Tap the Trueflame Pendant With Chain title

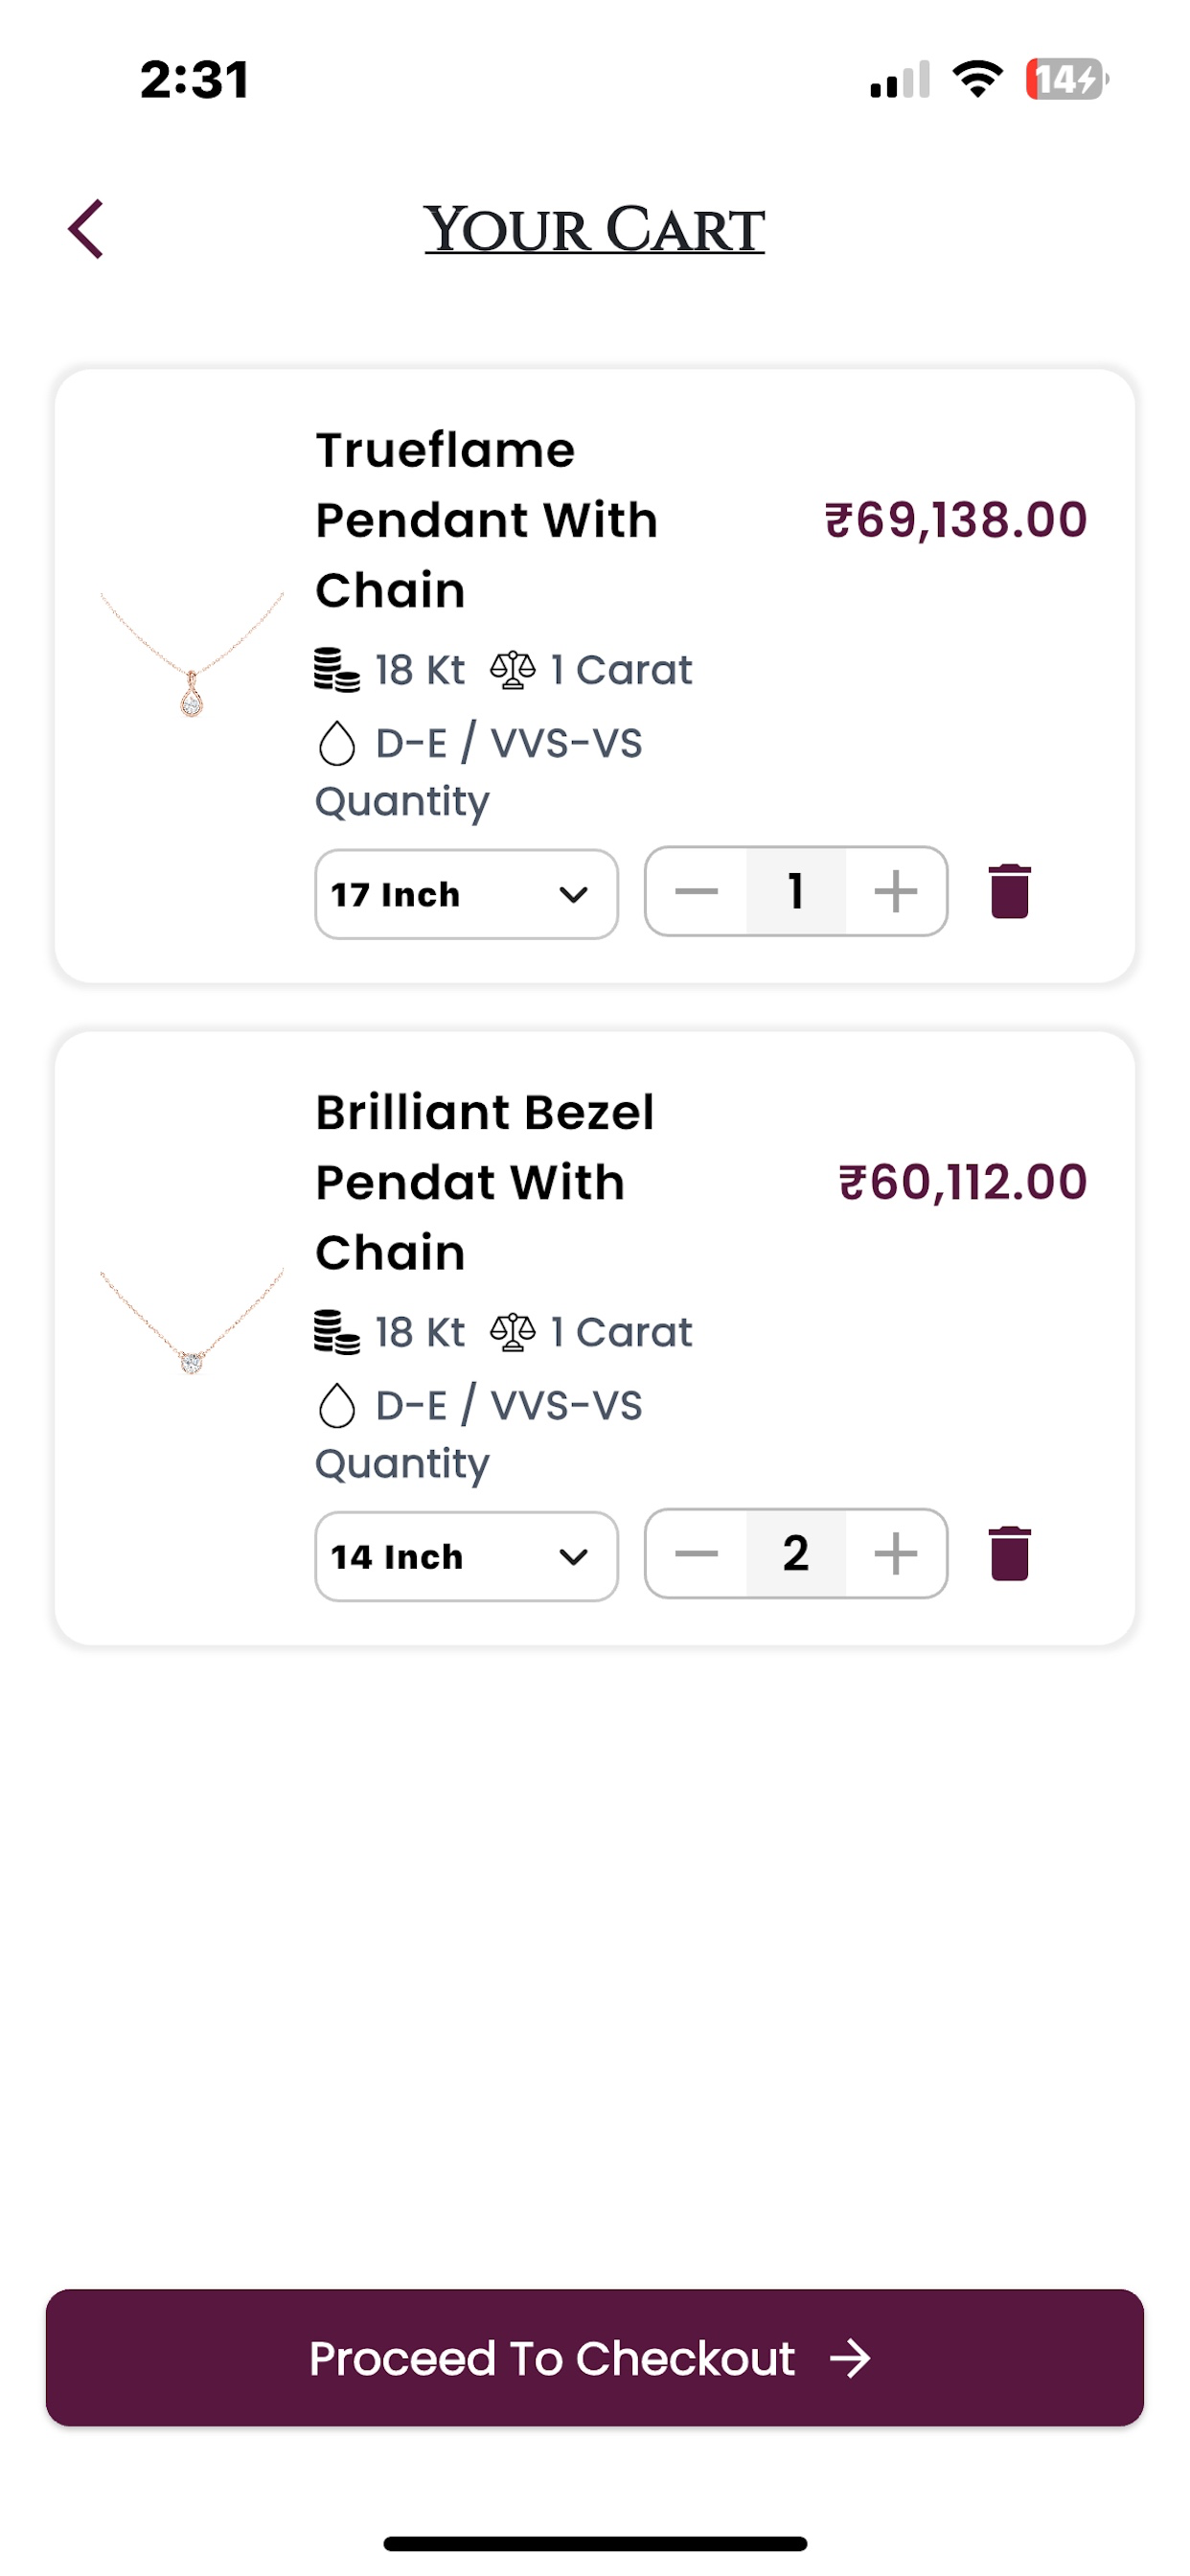[487, 520]
